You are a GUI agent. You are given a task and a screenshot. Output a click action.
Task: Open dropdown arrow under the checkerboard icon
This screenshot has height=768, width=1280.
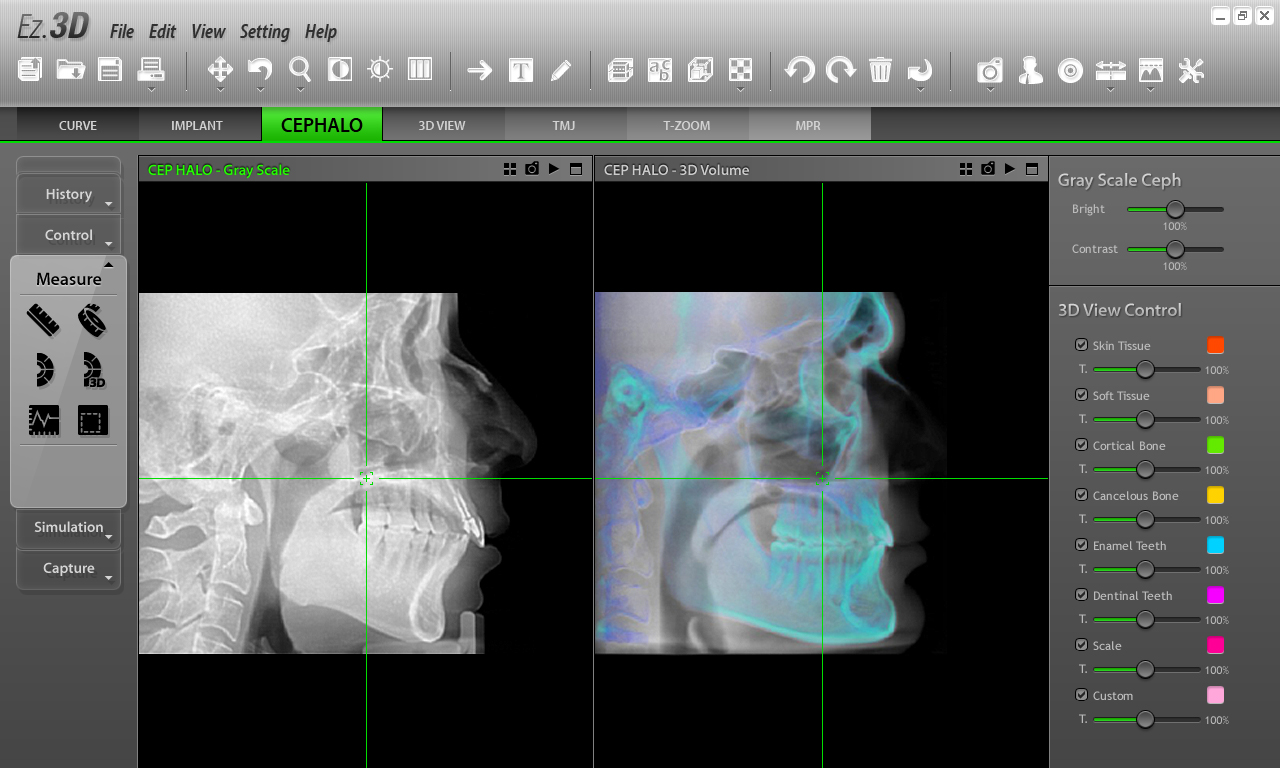coord(740,89)
